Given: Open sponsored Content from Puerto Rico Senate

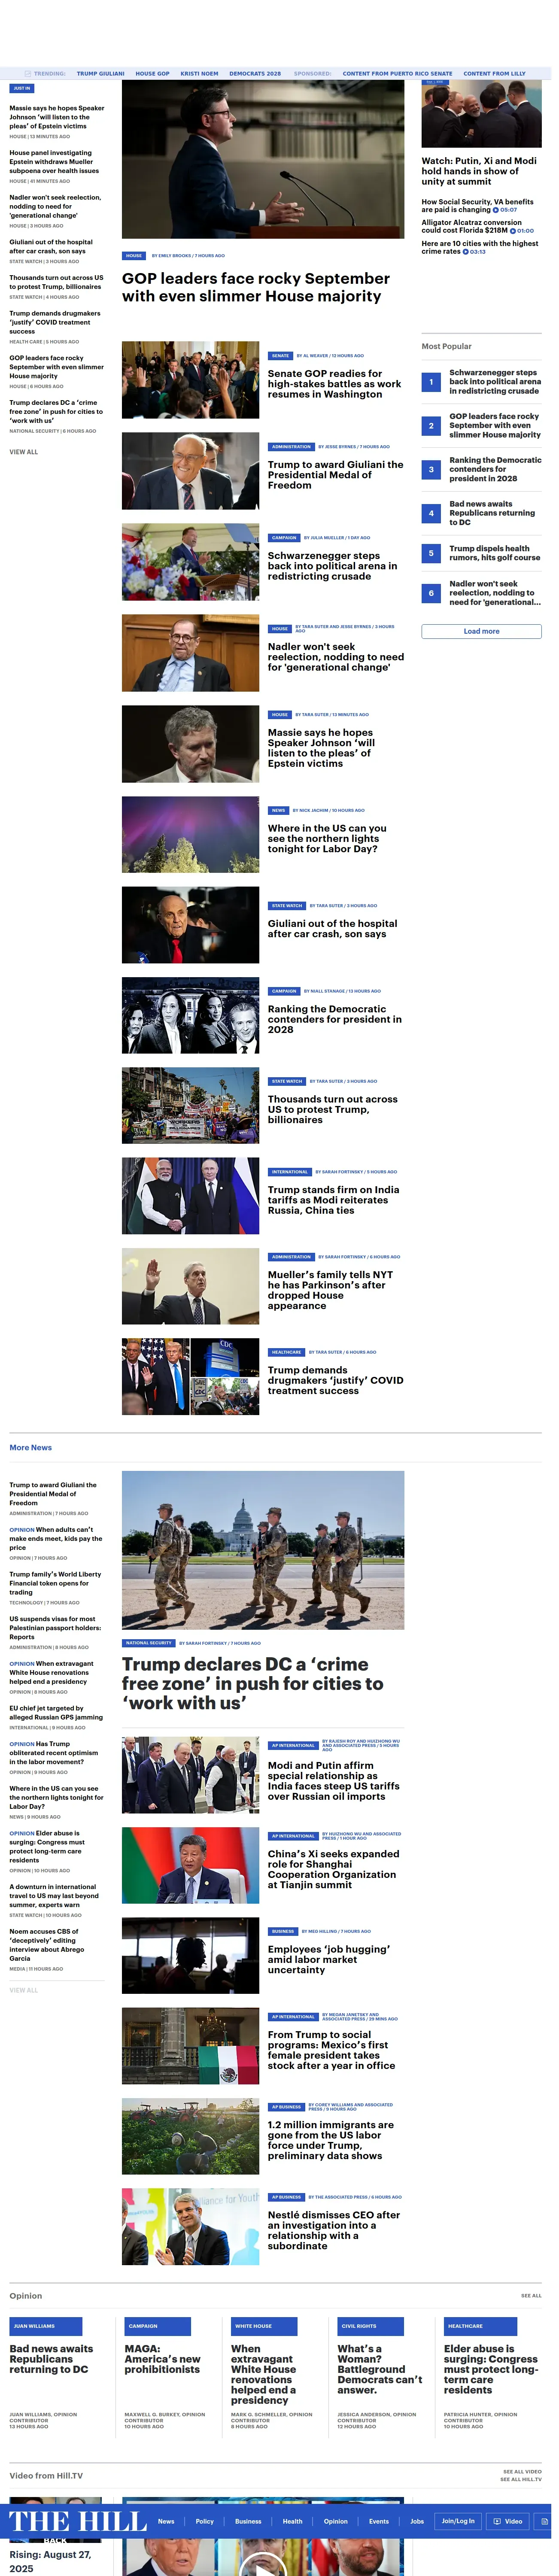Looking at the screenshot, I should pyautogui.click(x=397, y=73).
